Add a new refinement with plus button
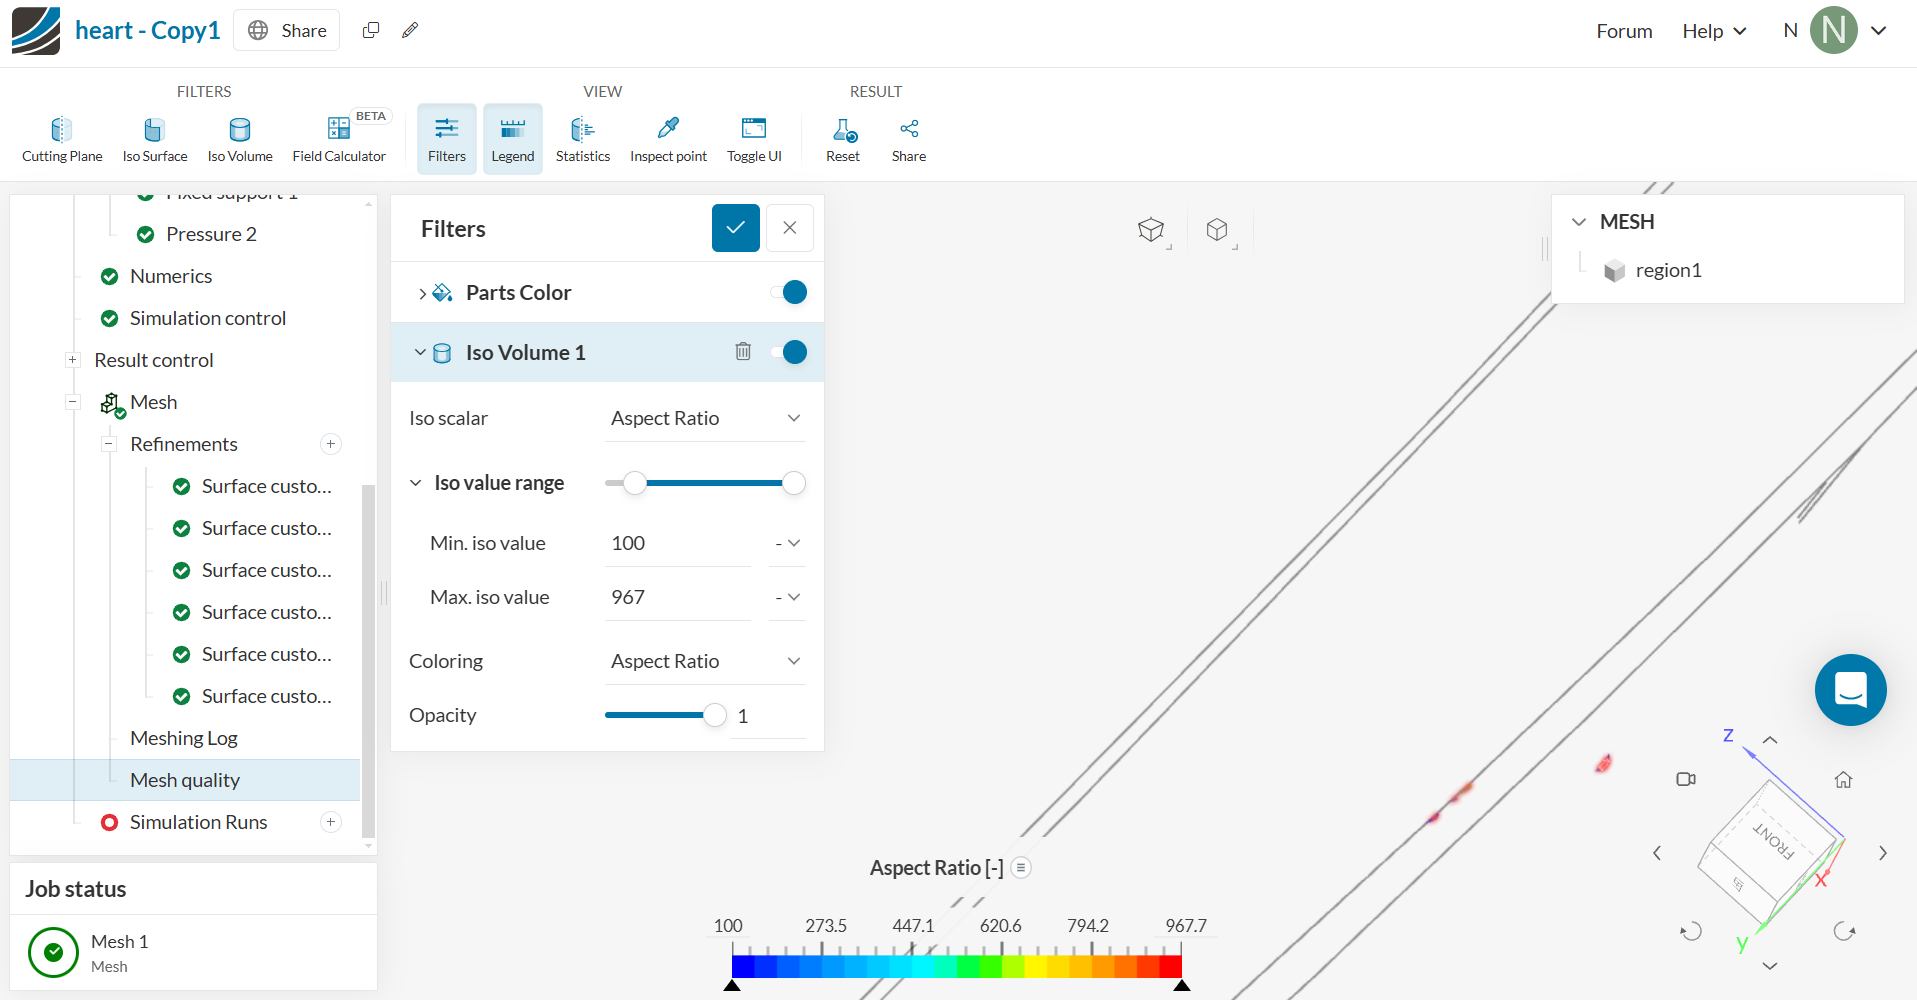1917x1000 pixels. tap(331, 444)
